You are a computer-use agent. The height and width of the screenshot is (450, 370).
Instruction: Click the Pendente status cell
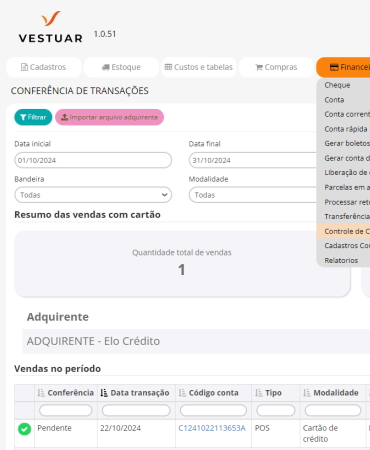point(66,433)
